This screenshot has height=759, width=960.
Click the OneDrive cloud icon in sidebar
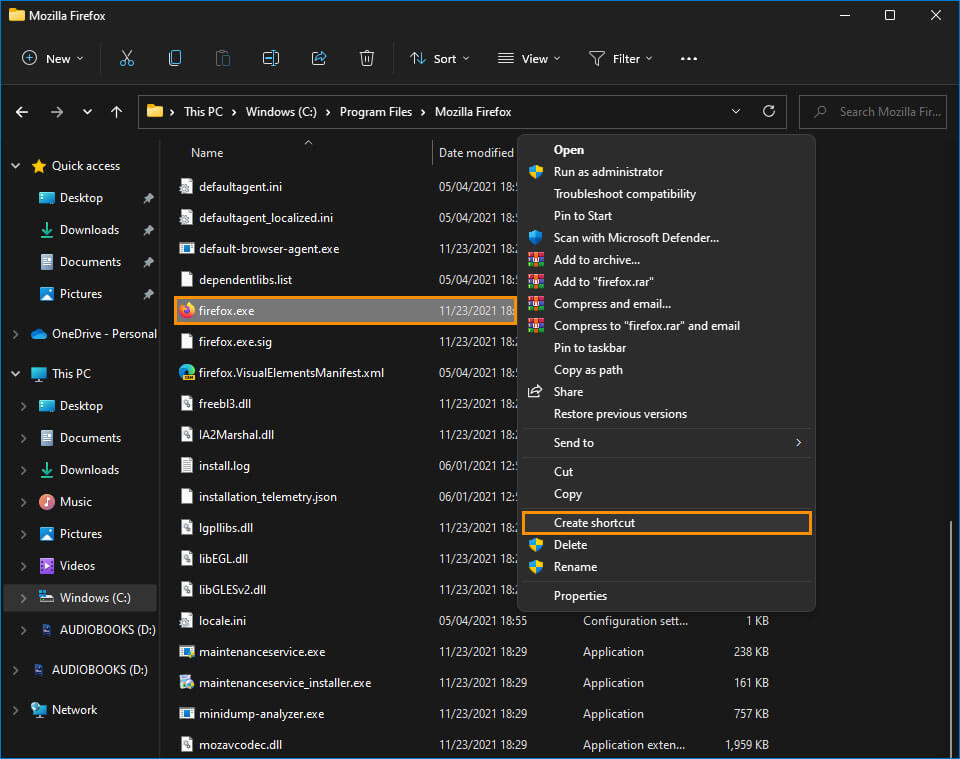[x=39, y=334]
